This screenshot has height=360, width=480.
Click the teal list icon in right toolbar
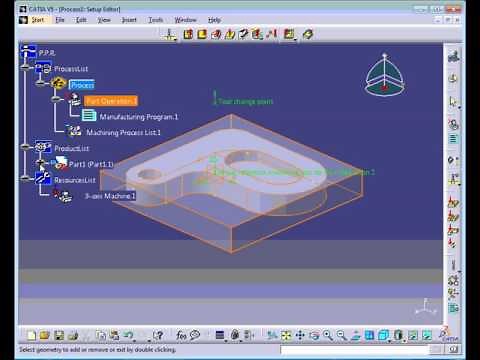pos(453,138)
